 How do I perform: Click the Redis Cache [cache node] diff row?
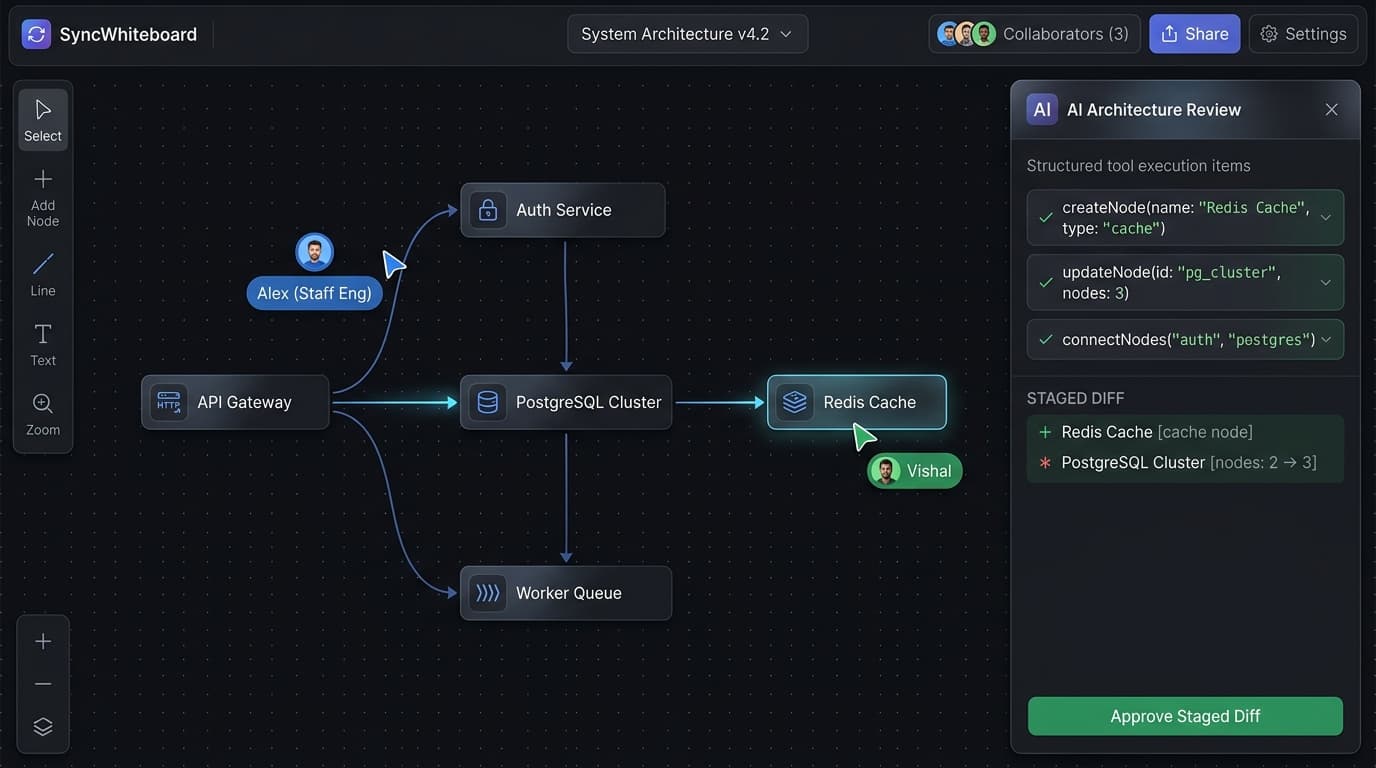pyautogui.click(x=1185, y=432)
